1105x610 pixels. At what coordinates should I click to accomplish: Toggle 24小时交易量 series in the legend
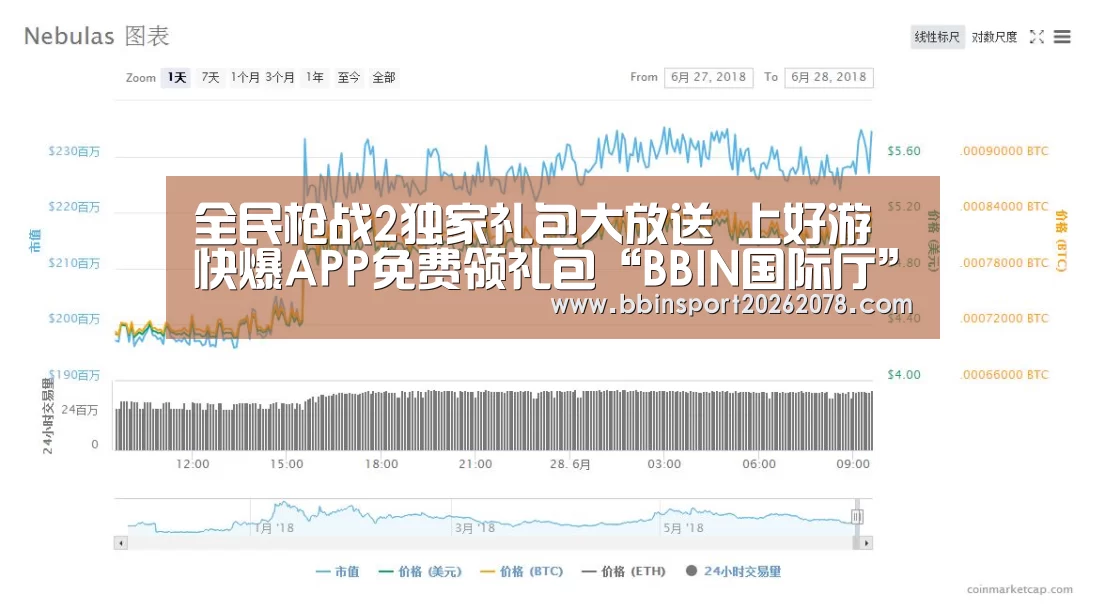click(x=734, y=571)
